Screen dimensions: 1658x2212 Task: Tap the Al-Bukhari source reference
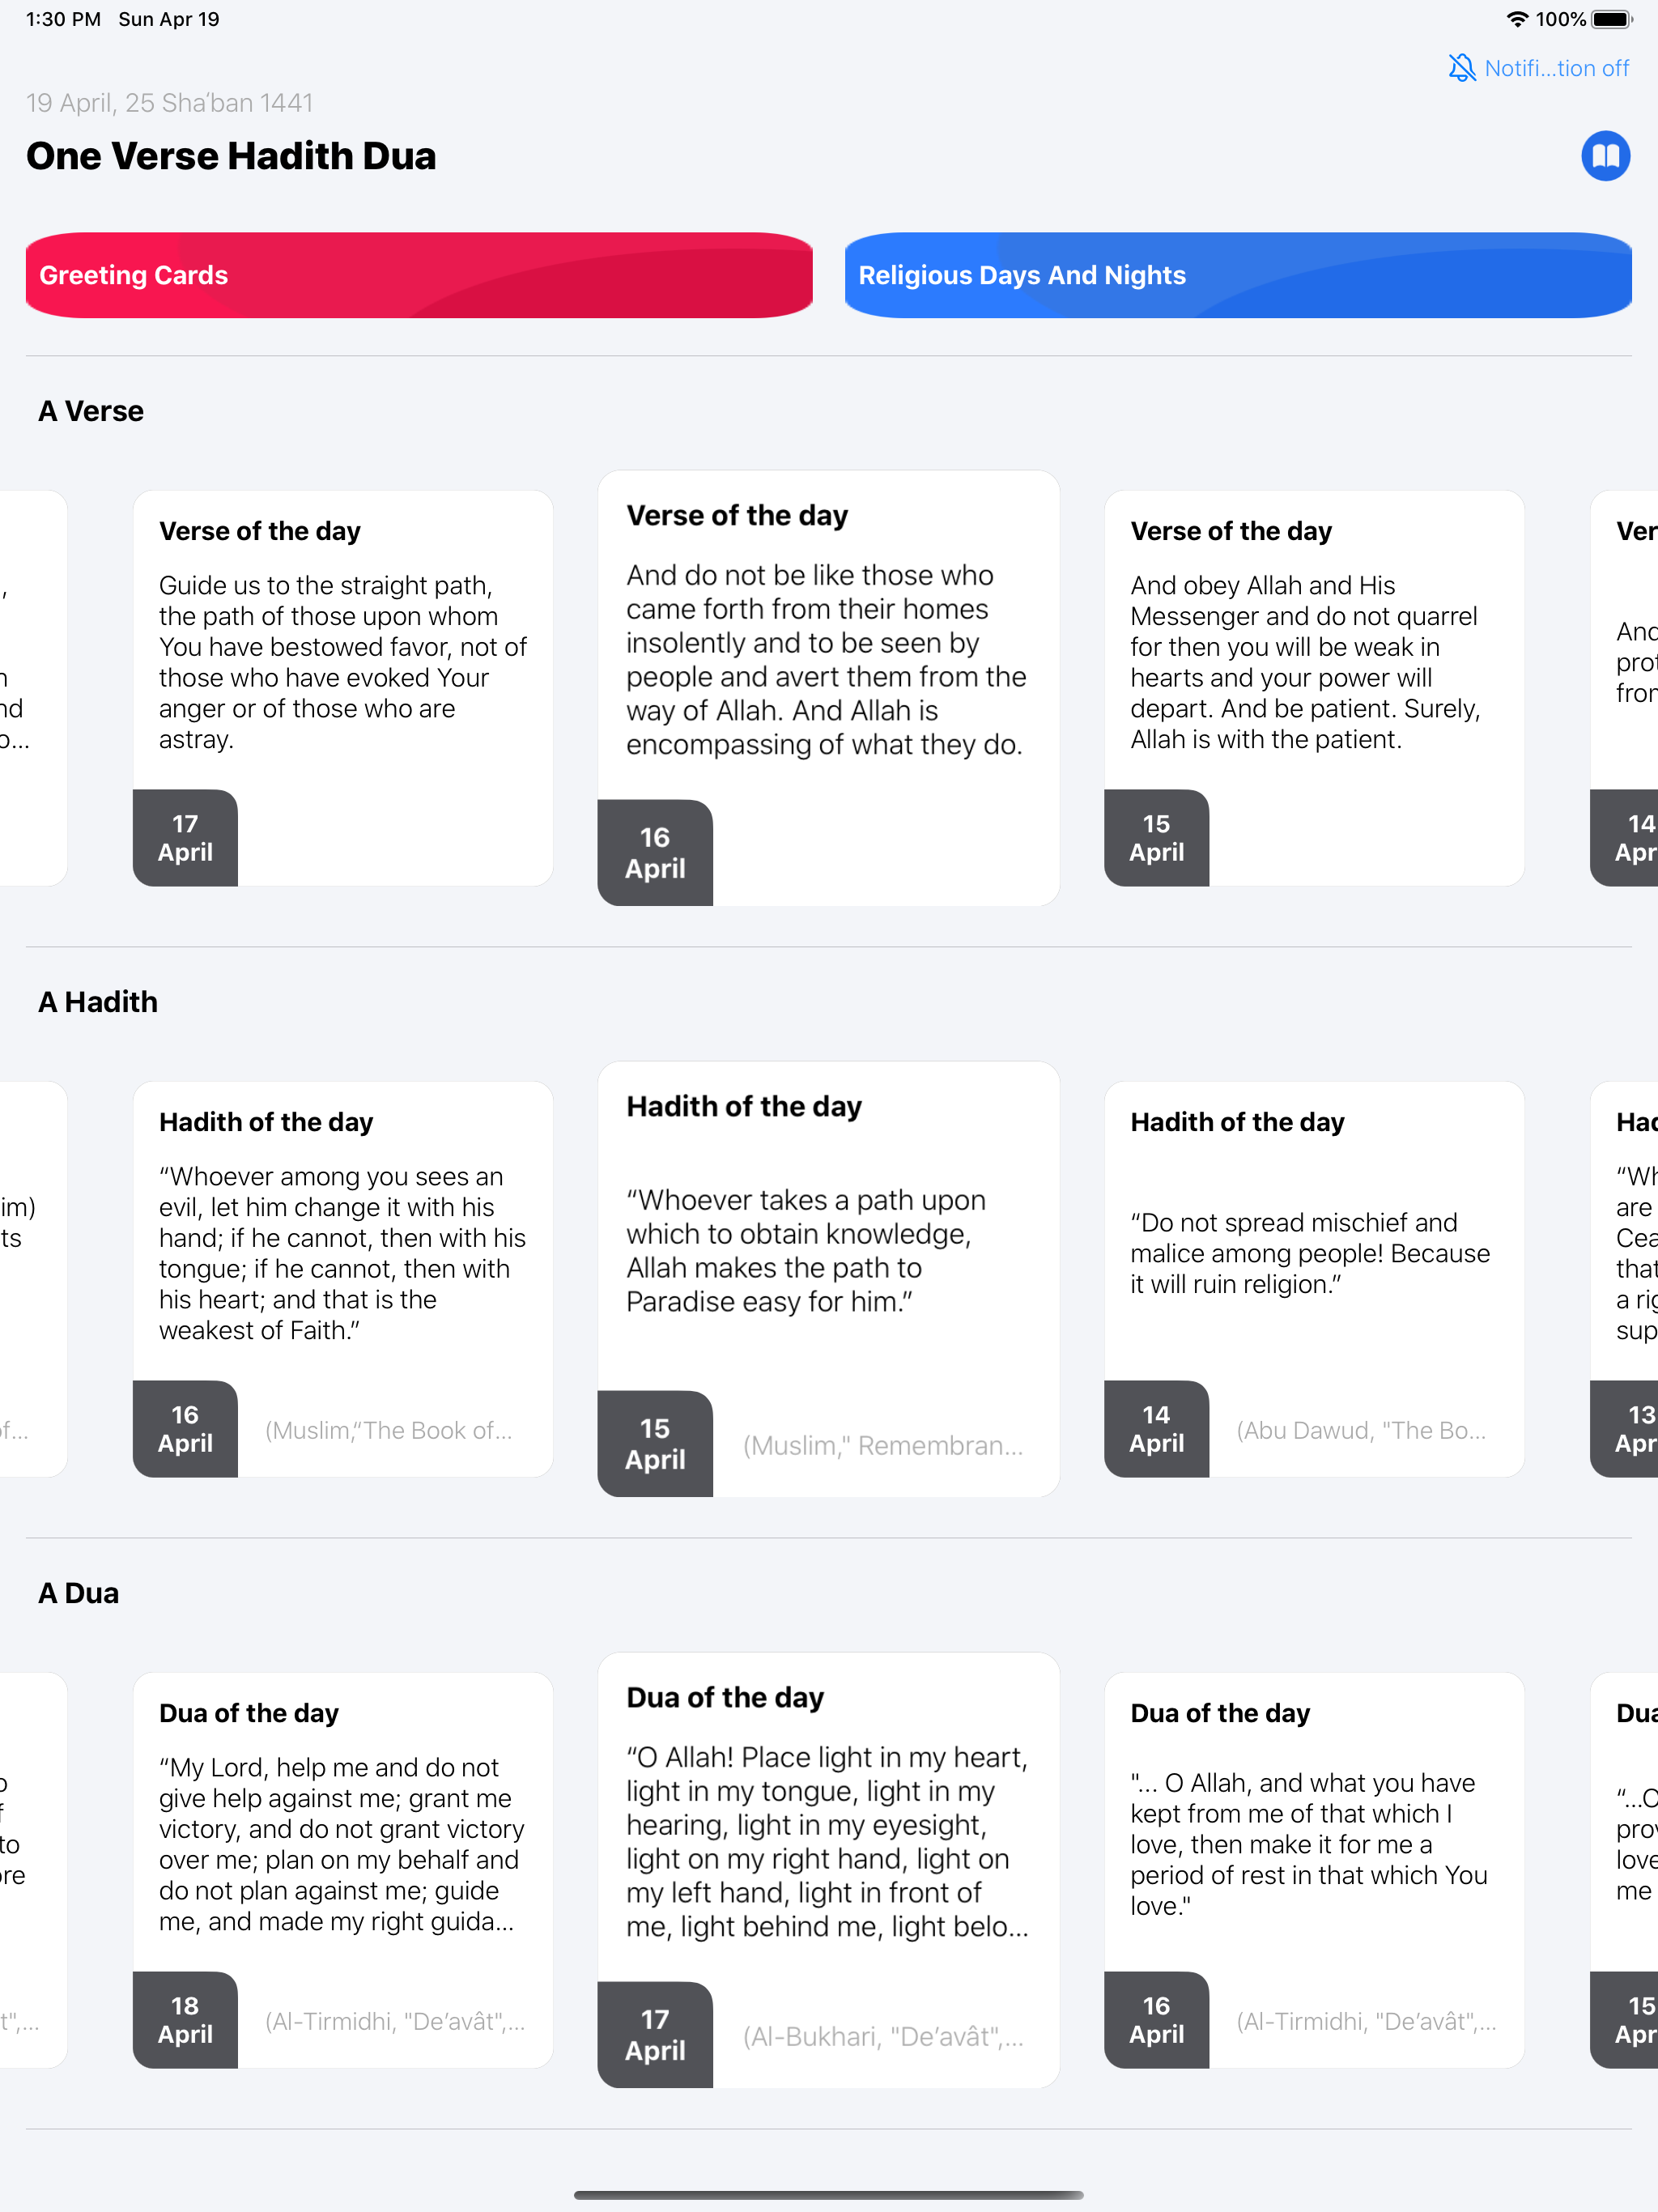(x=883, y=2036)
